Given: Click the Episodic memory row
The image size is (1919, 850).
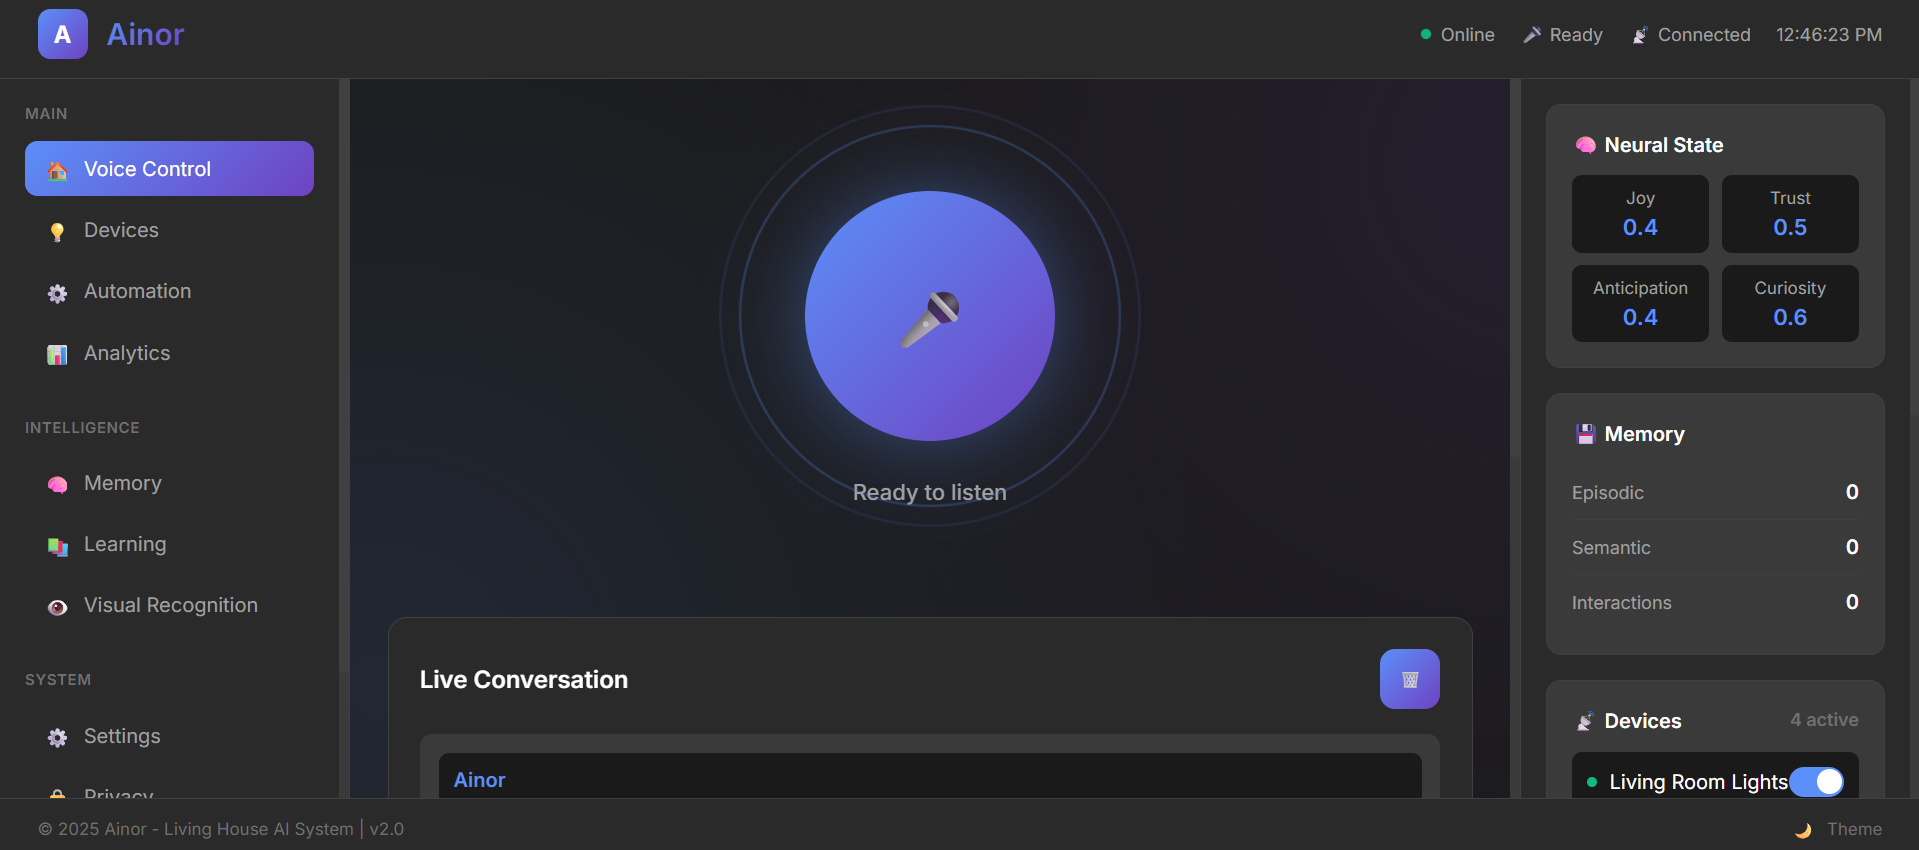Looking at the screenshot, I should [1714, 493].
